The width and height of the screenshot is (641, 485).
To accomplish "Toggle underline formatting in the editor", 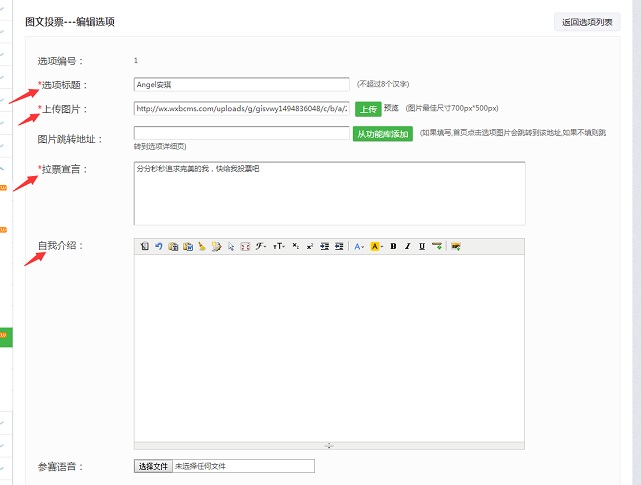I will coord(421,246).
